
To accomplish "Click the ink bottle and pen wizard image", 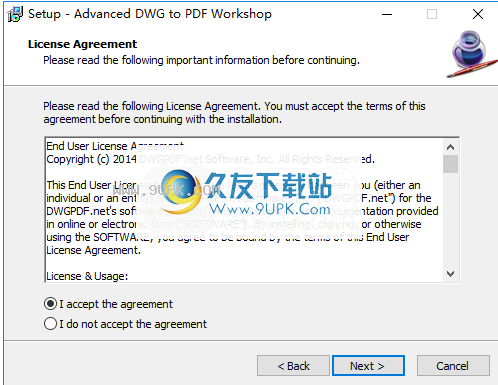I will [x=471, y=54].
